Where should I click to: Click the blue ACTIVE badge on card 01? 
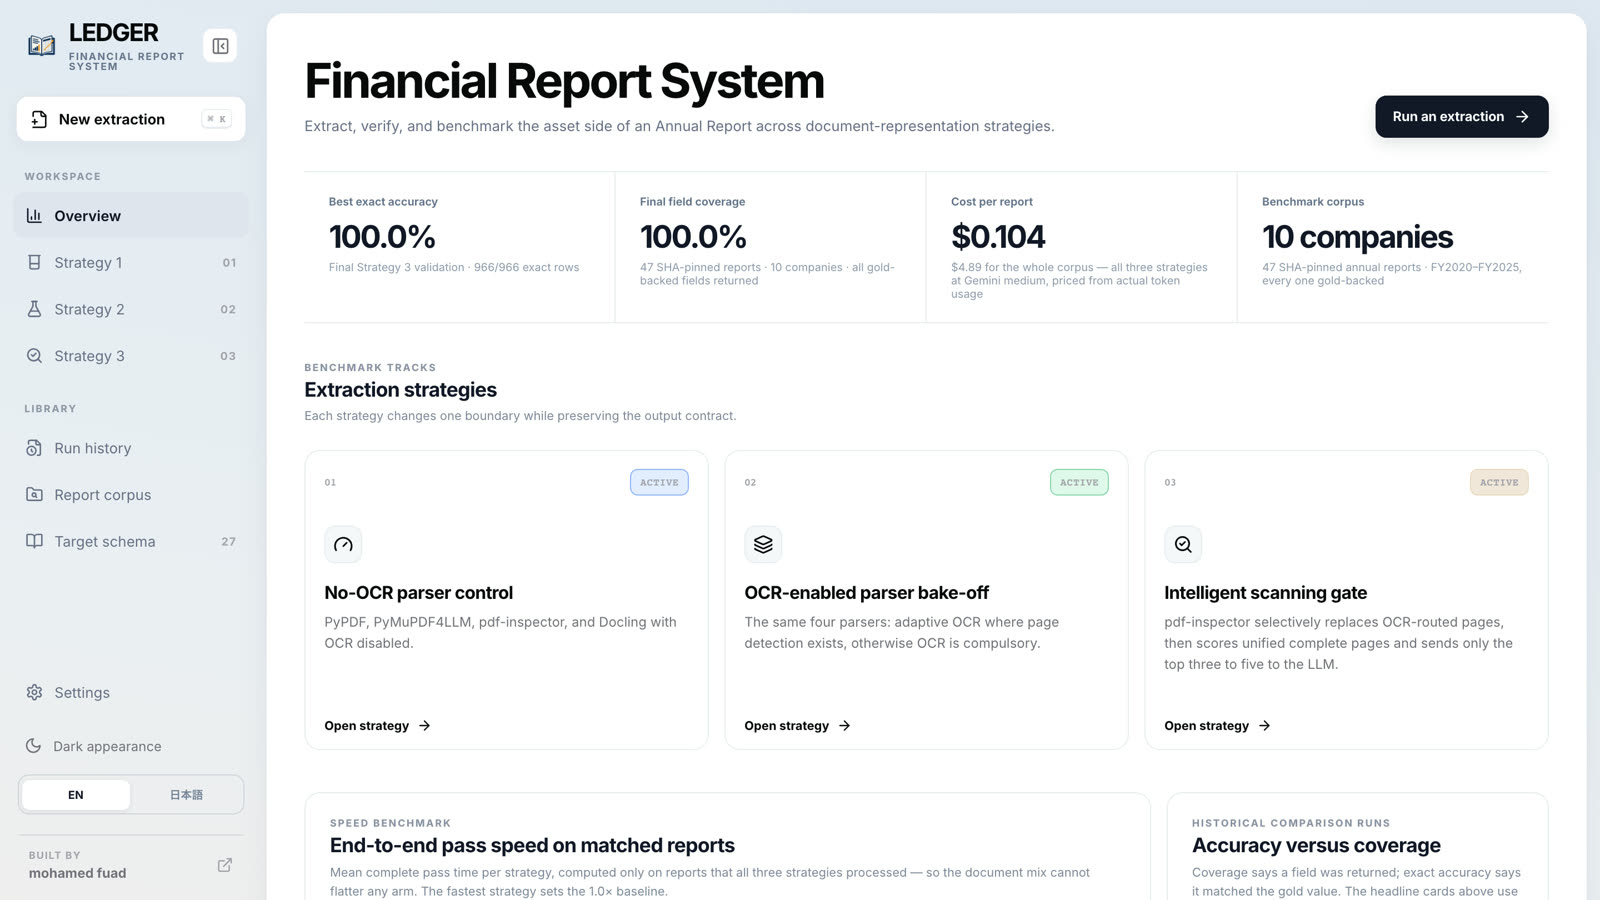coord(659,482)
